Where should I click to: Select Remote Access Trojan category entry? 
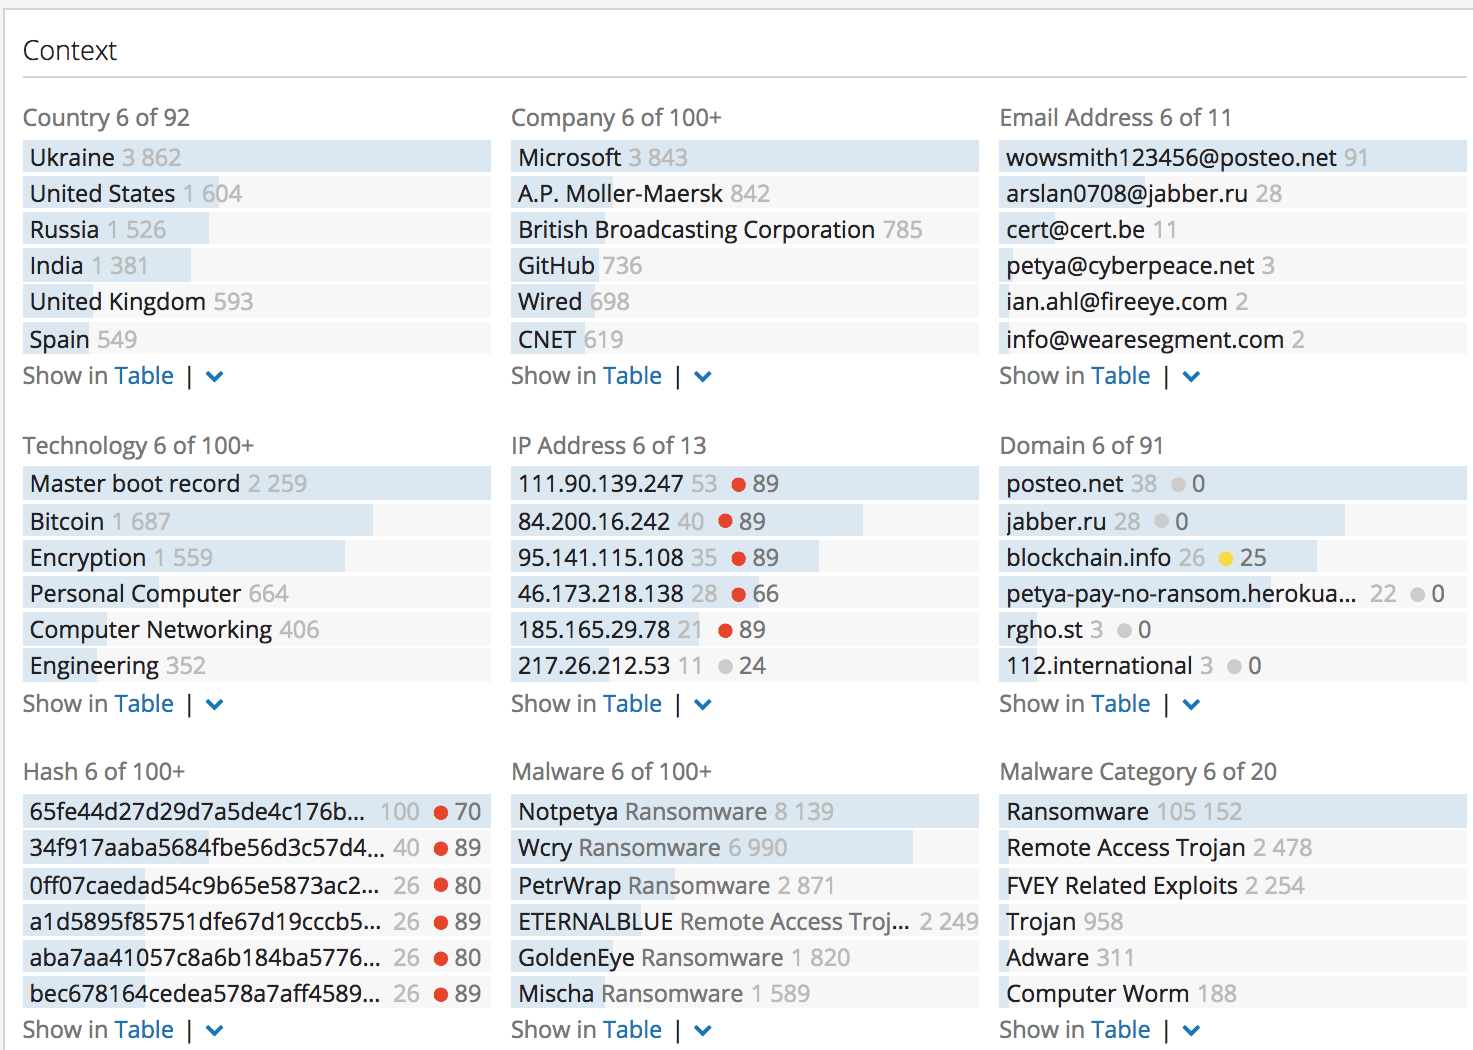(x=1233, y=847)
